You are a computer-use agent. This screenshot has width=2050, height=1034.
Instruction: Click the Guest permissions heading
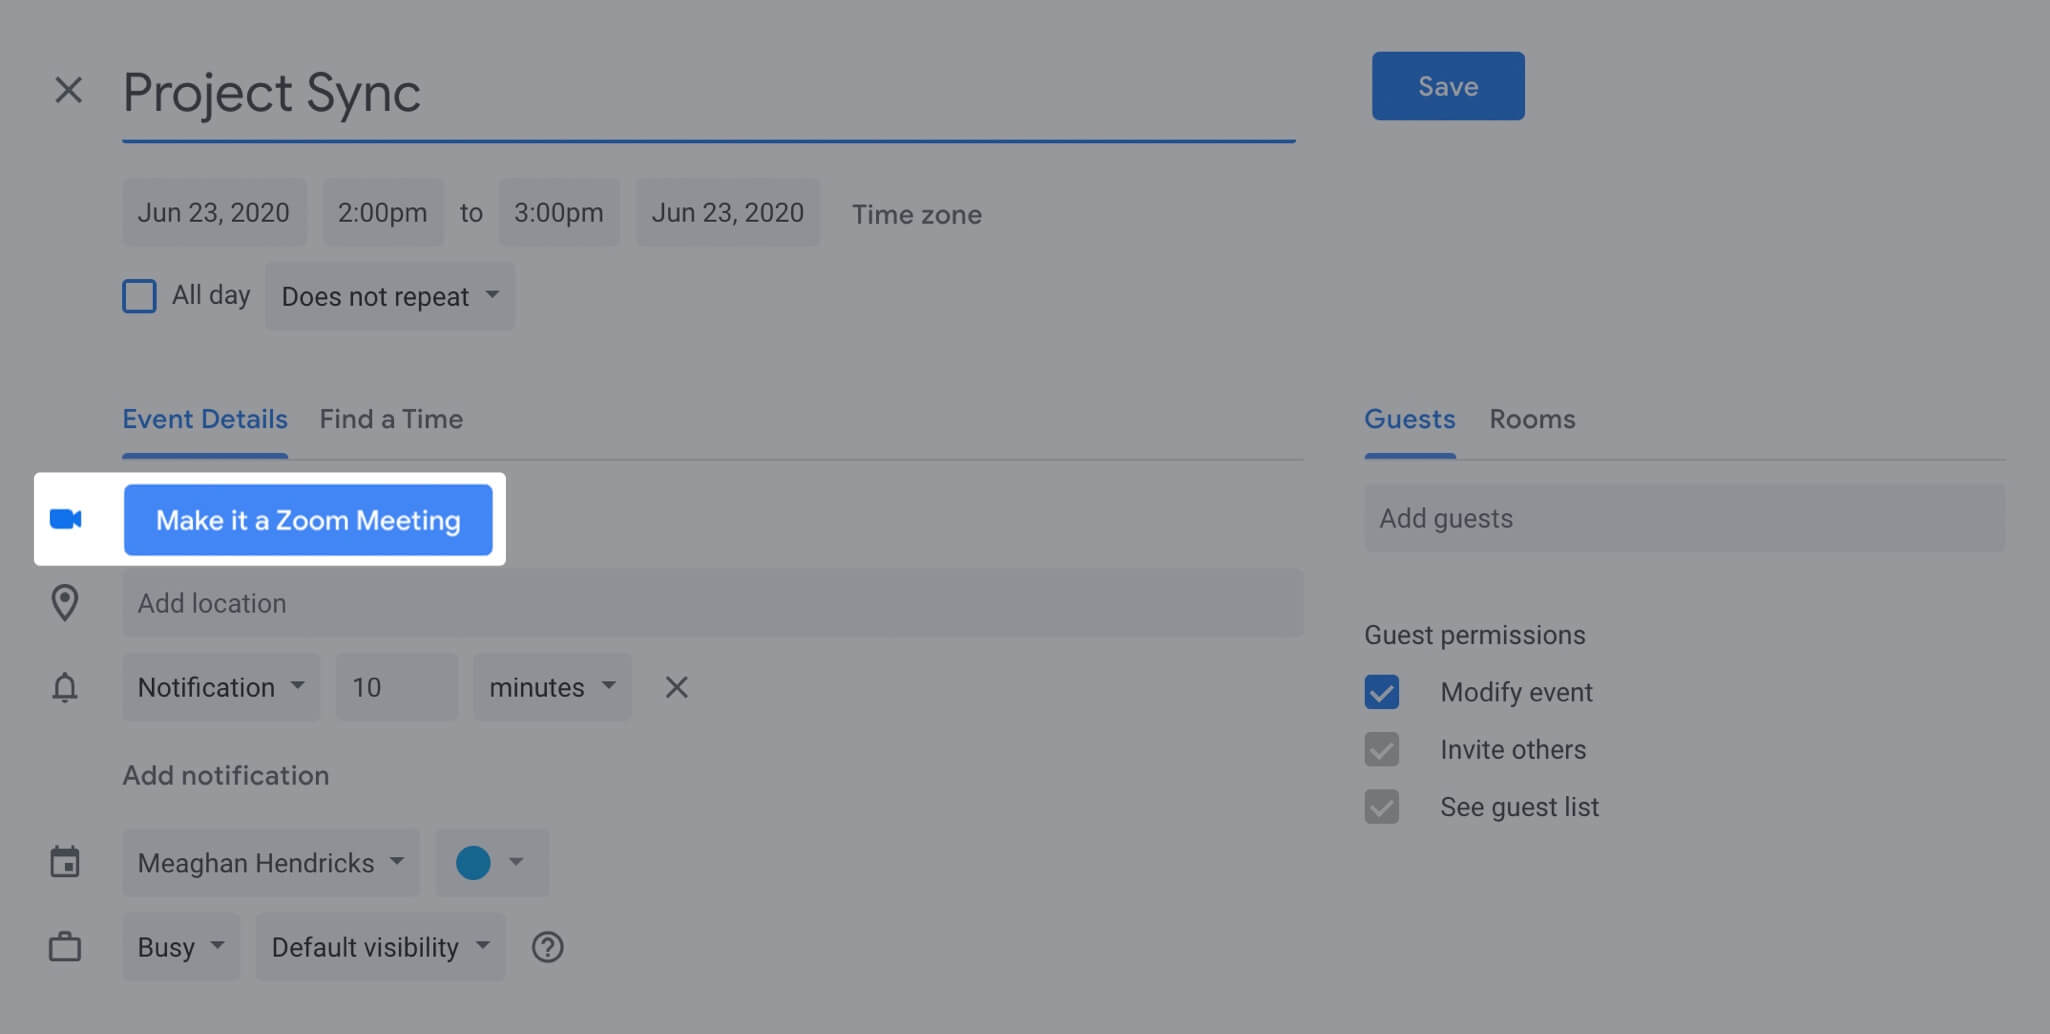(x=1475, y=635)
